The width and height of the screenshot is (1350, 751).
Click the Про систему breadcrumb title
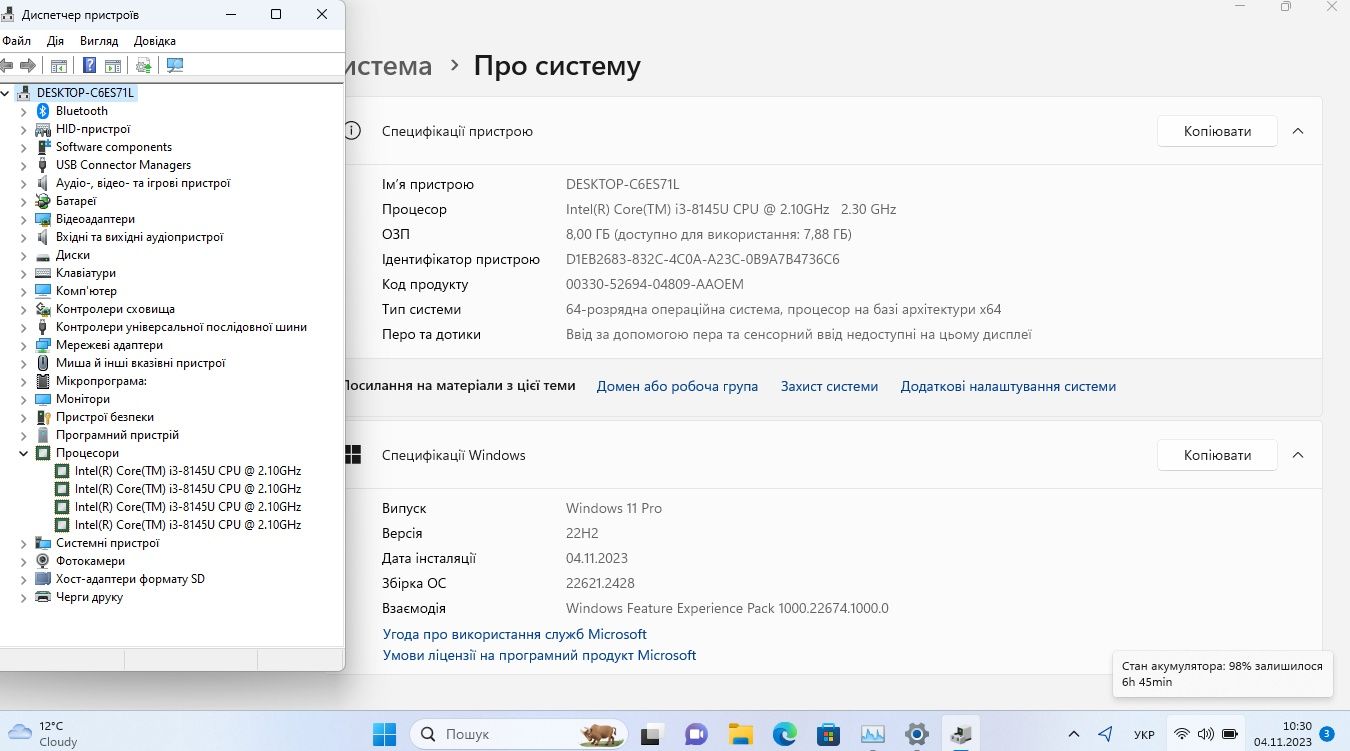click(557, 66)
